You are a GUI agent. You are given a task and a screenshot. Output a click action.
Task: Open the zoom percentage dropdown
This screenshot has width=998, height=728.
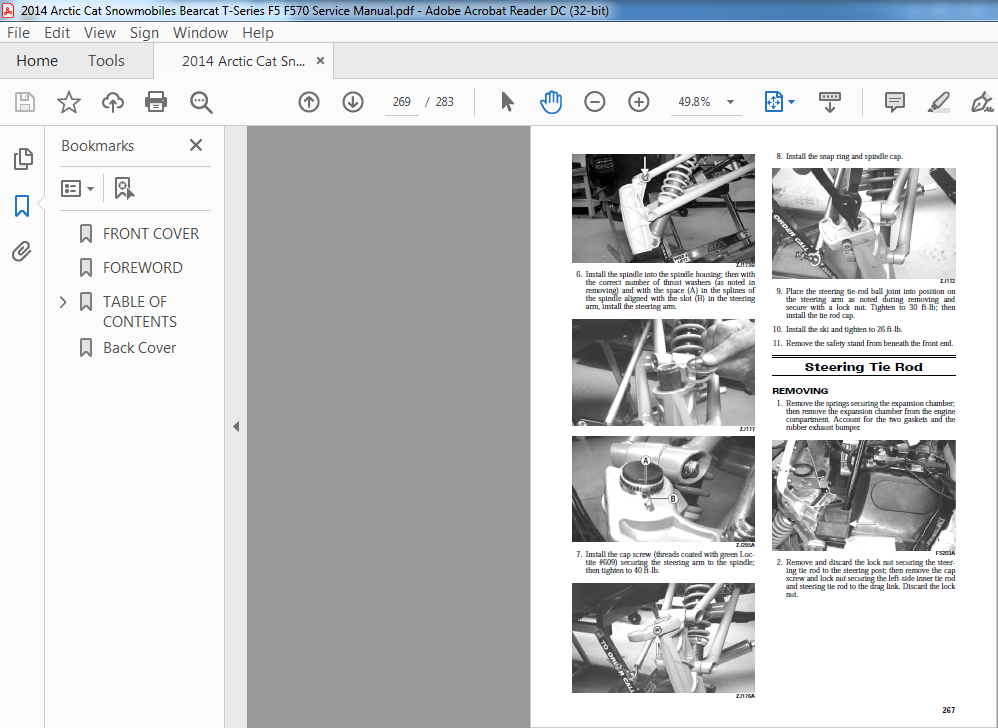(731, 102)
